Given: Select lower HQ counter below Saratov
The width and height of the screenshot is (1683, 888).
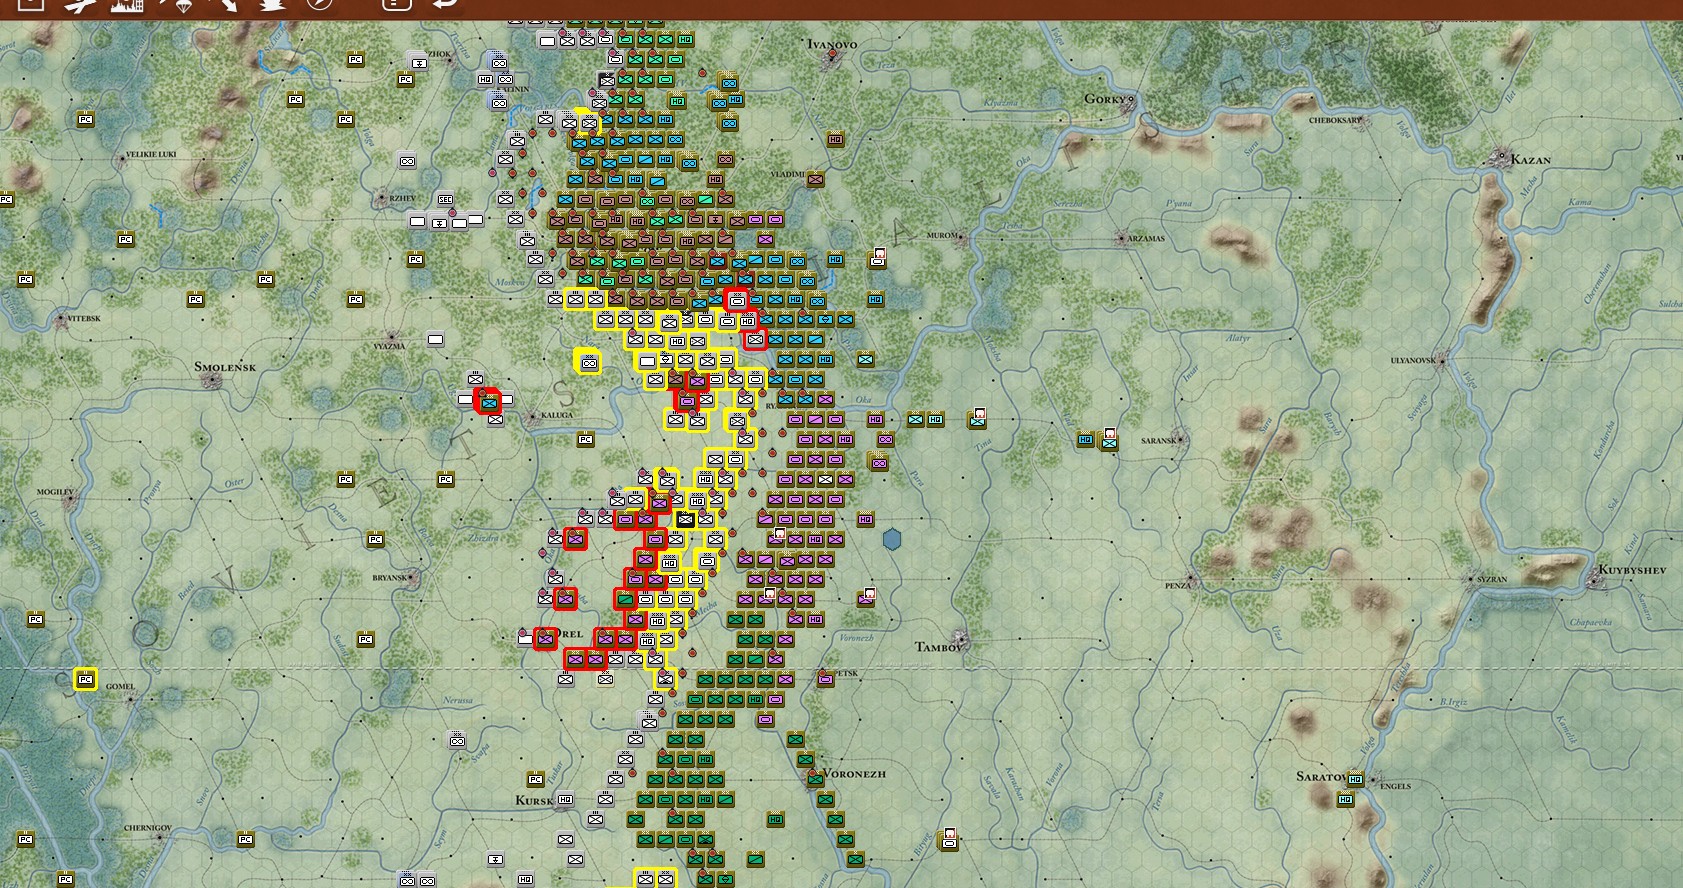Looking at the screenshot, I should (1345, 800).
